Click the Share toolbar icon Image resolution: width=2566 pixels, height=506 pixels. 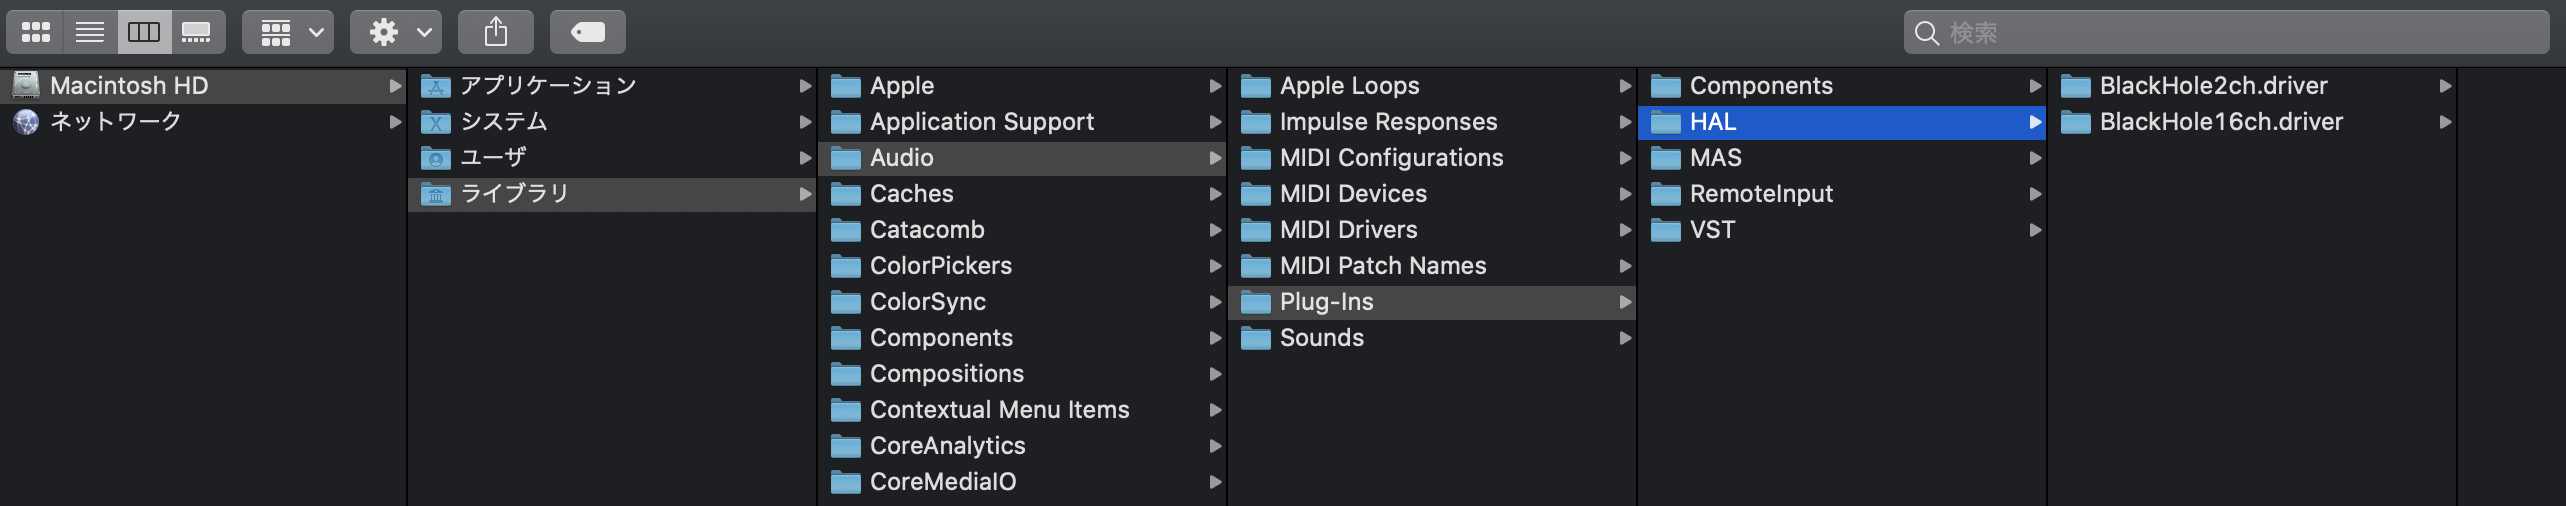[x=496, y=32]
